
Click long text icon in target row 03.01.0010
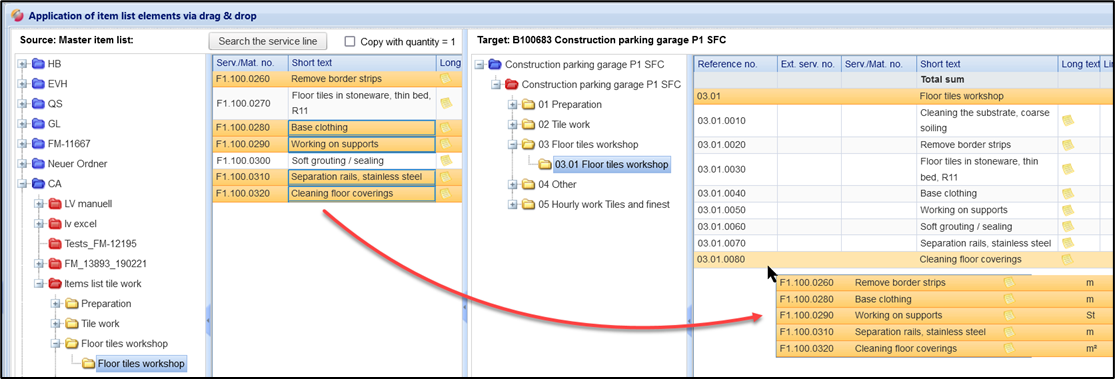tap(1067, 120)
